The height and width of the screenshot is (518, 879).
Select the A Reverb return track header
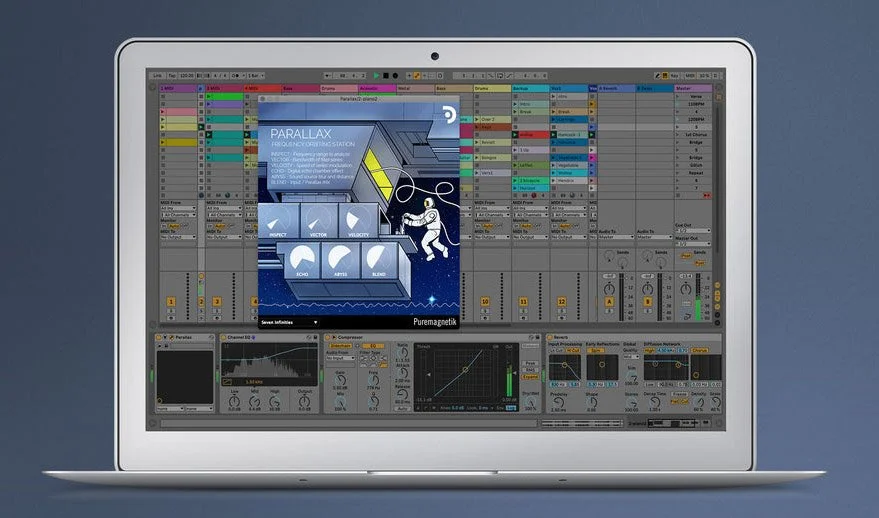pyautogui.click(x=616, y=89)
